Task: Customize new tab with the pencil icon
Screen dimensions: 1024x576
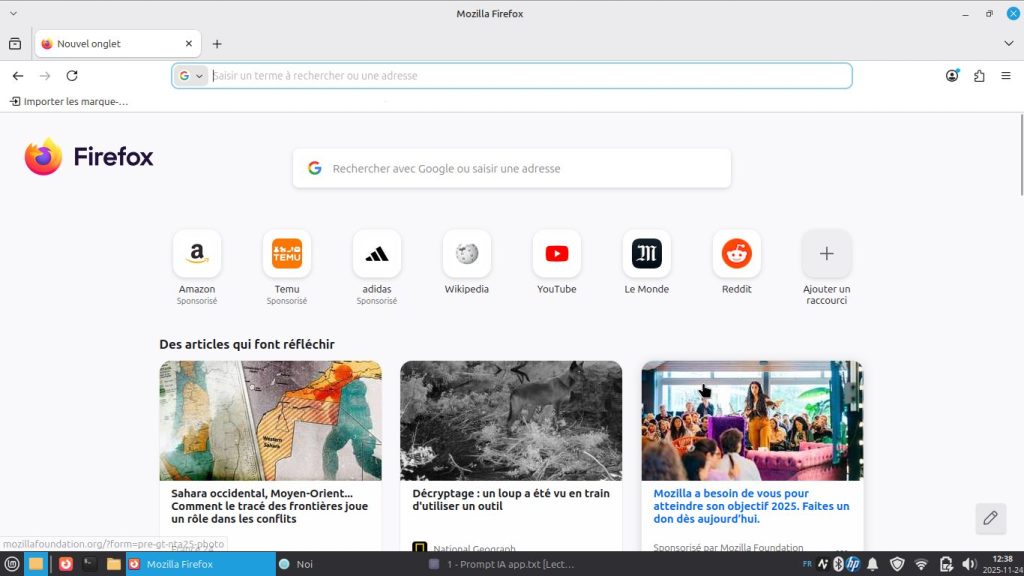Action: tap(990, 518)
